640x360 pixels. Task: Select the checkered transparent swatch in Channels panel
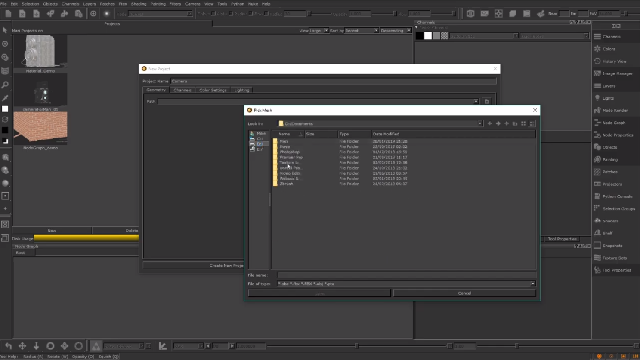click(444, 36)
